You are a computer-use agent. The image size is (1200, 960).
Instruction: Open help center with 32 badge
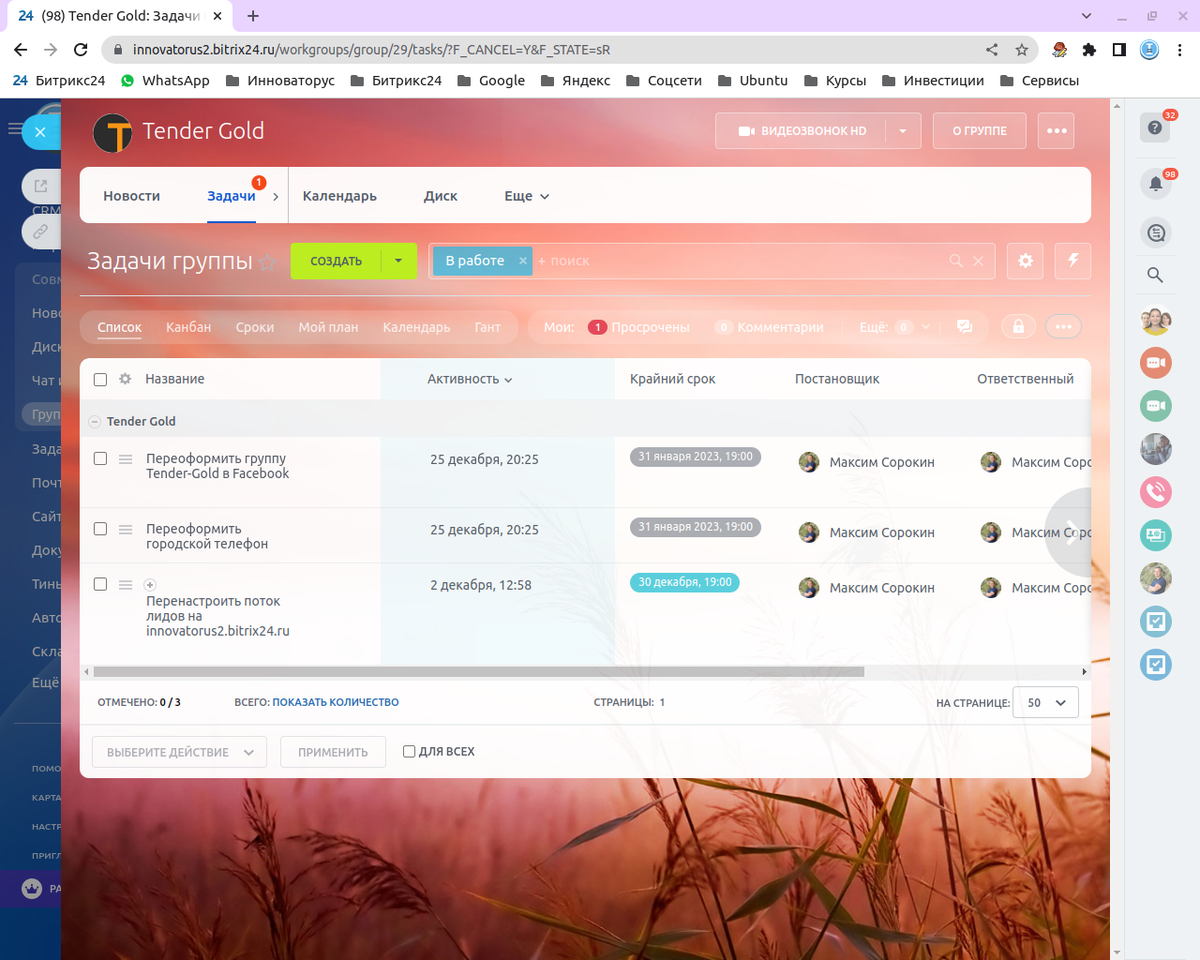1155,127
